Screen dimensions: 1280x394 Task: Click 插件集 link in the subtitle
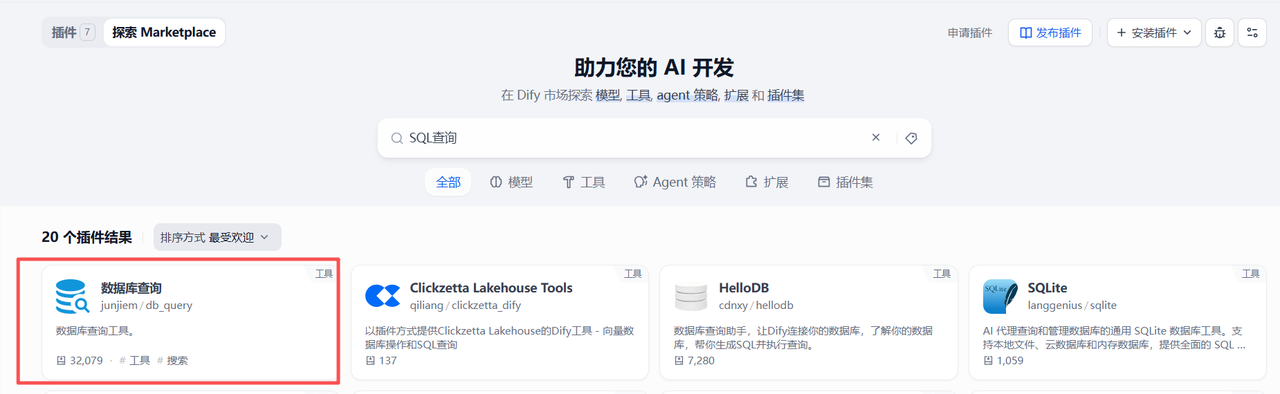[x=786, y=96]
